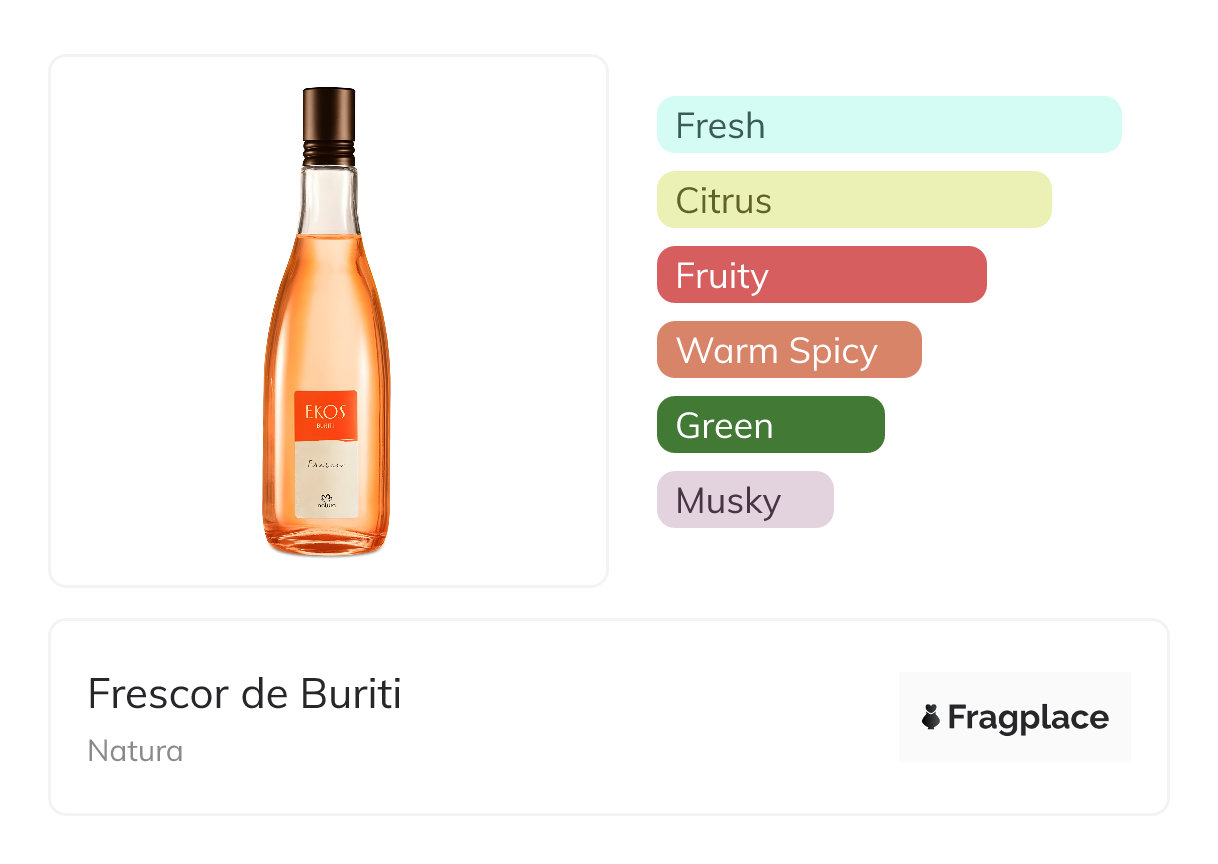This screenshot has height=864, width=1218.
Task: Click the handwritten signature on the white label
Action: [x=325, y=464]
